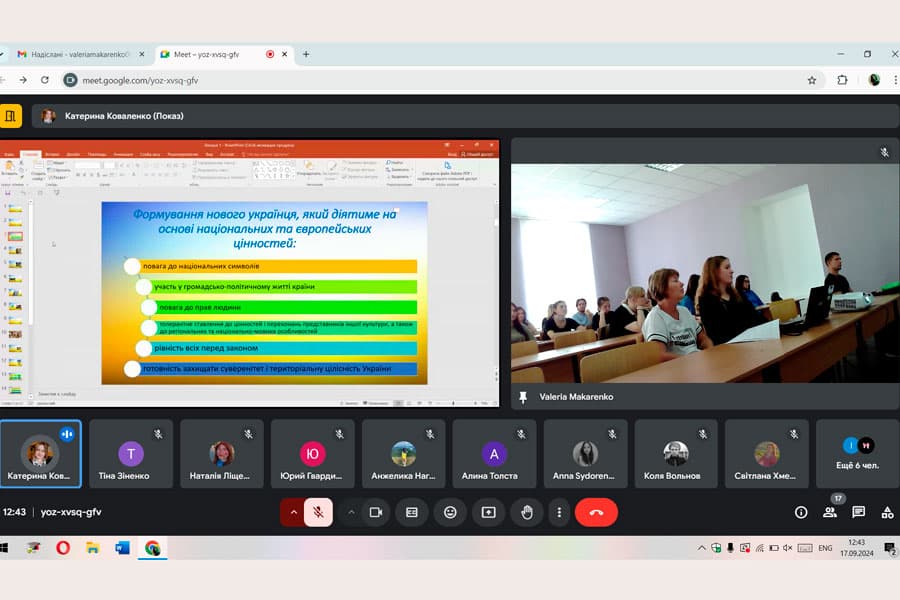The image size is (900, 600).
Task: Bookmark this page with the star
Action: (812, 80)
